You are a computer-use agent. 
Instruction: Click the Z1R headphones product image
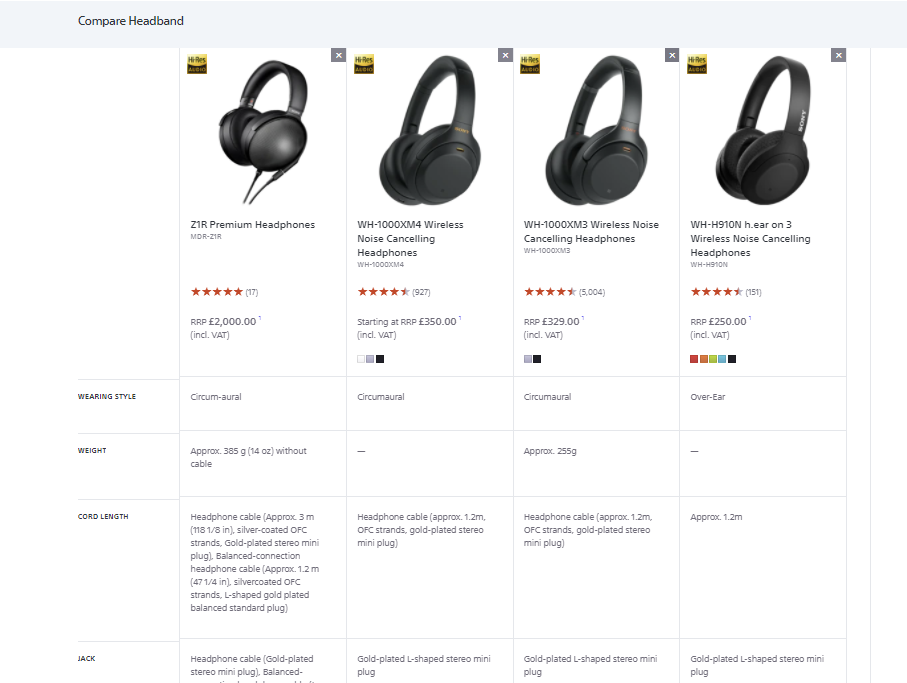(263, 132)
